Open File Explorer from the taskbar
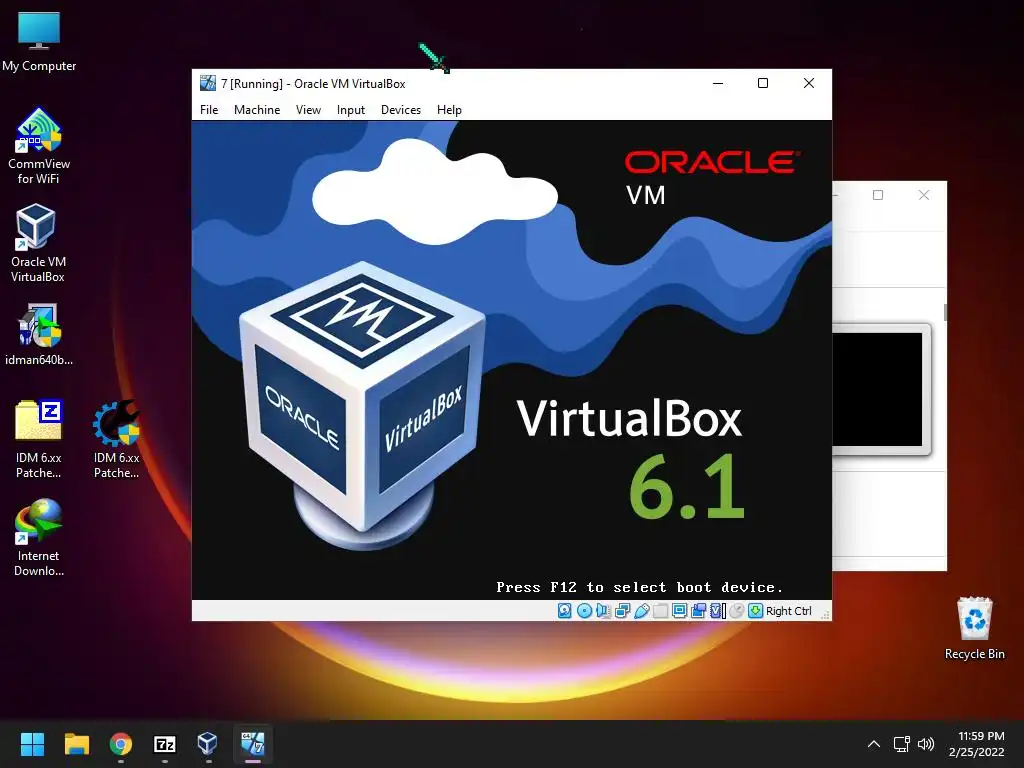1024x768 pixels. [76, 744]
